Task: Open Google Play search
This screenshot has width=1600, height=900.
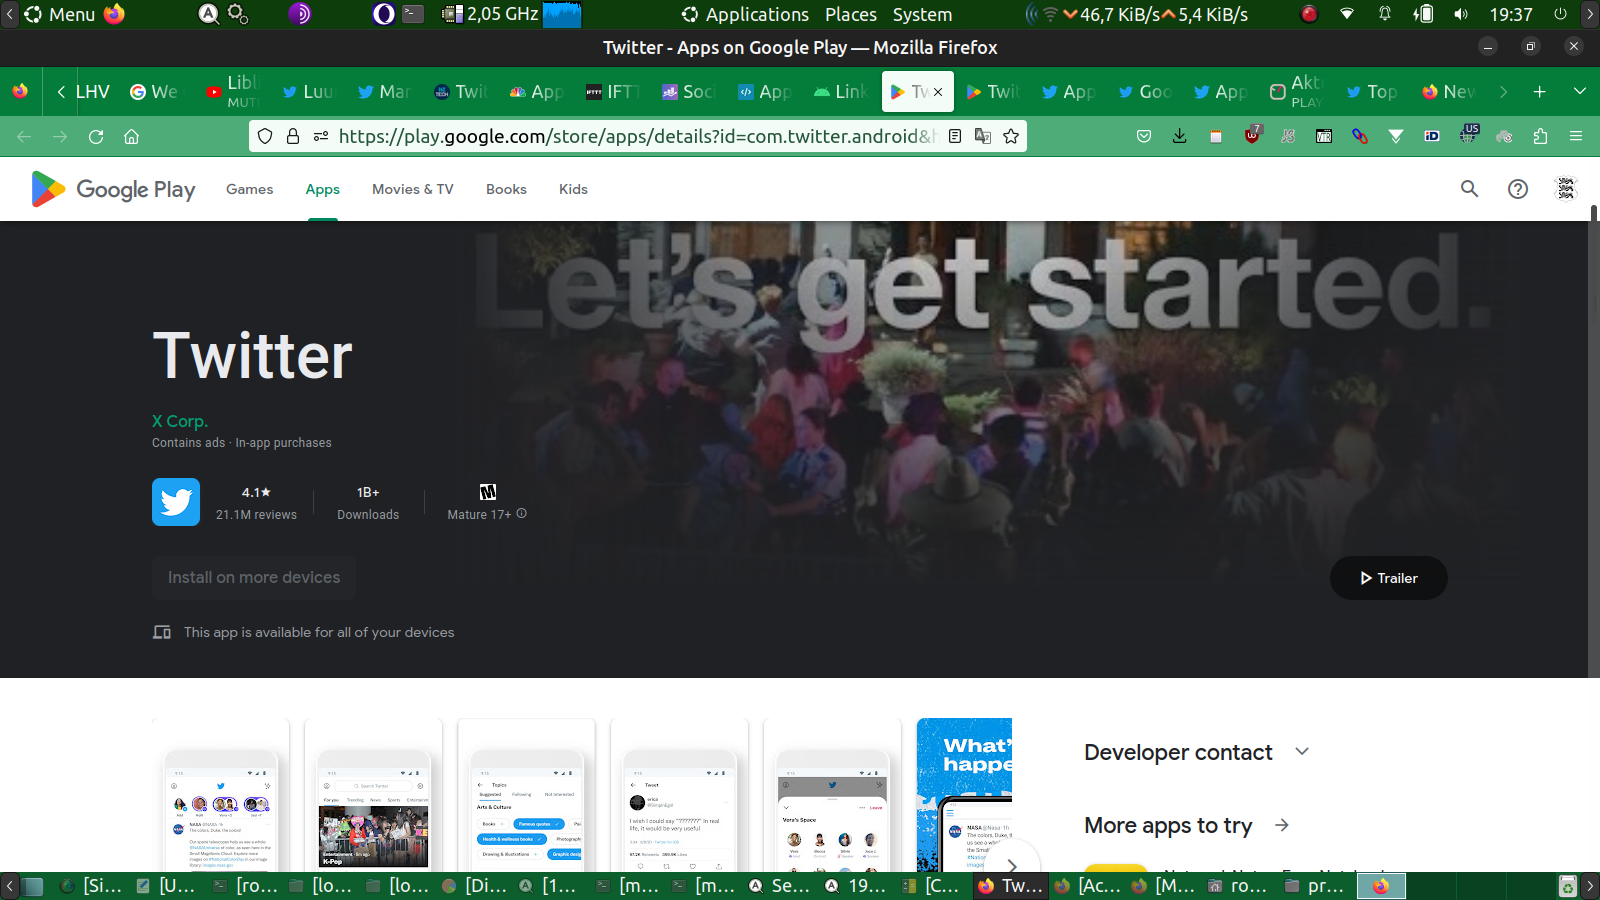Action: tap(1469, 189)
